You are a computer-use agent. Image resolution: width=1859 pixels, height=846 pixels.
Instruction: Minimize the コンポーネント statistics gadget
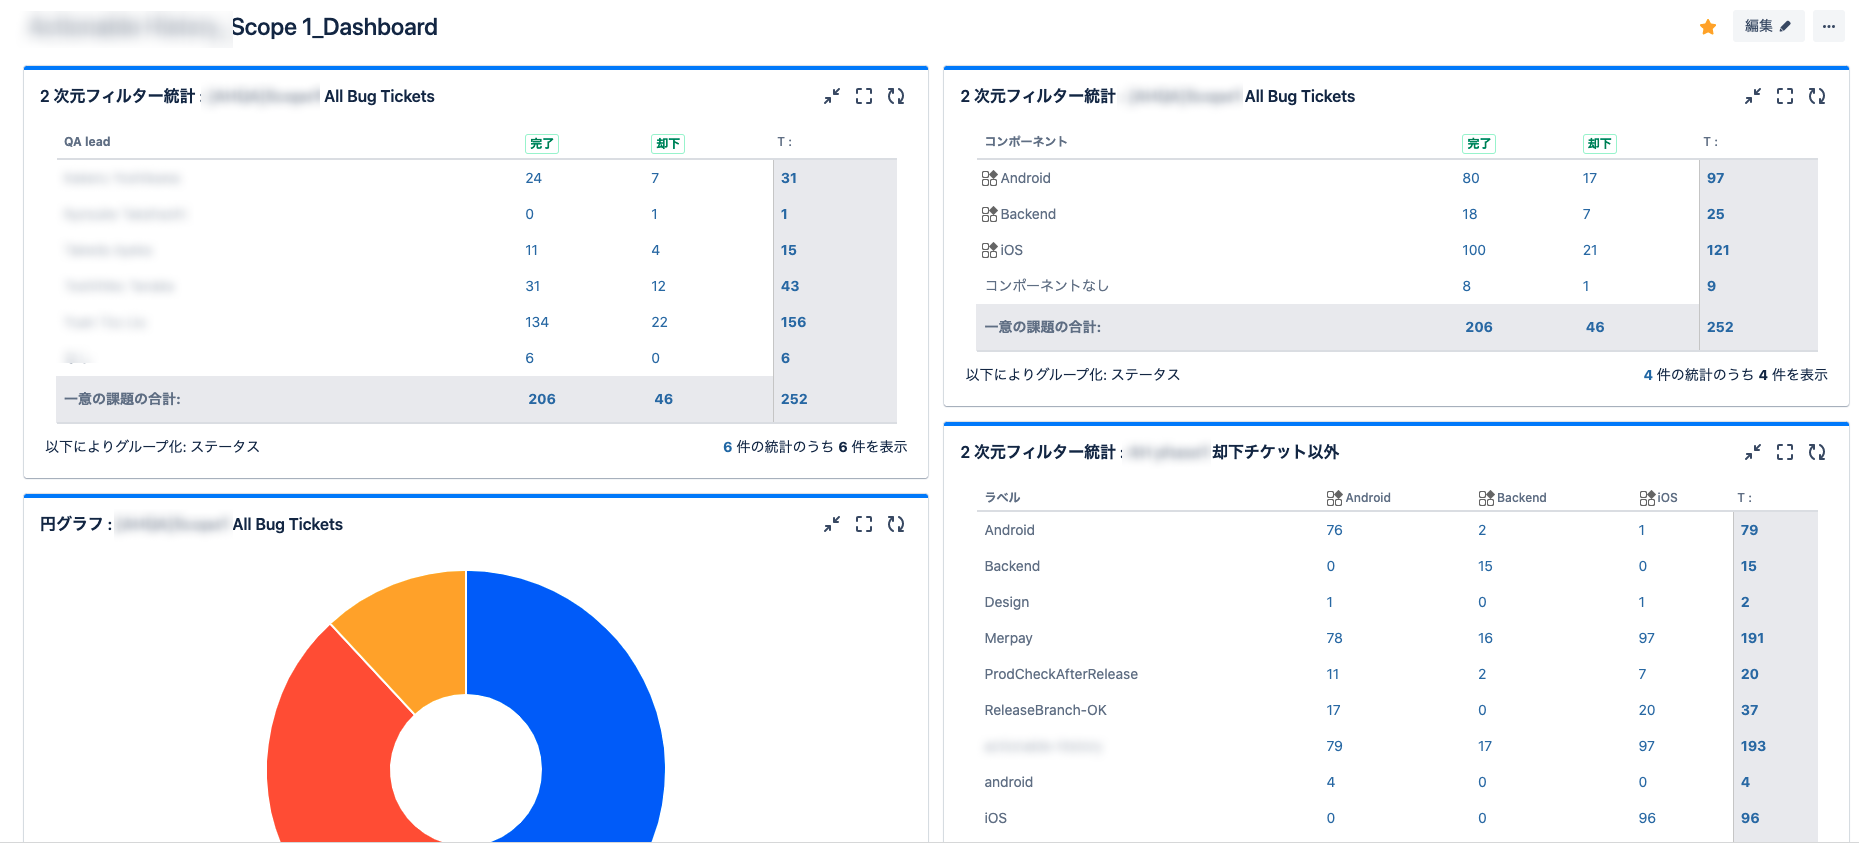[x=1753, y=96]
